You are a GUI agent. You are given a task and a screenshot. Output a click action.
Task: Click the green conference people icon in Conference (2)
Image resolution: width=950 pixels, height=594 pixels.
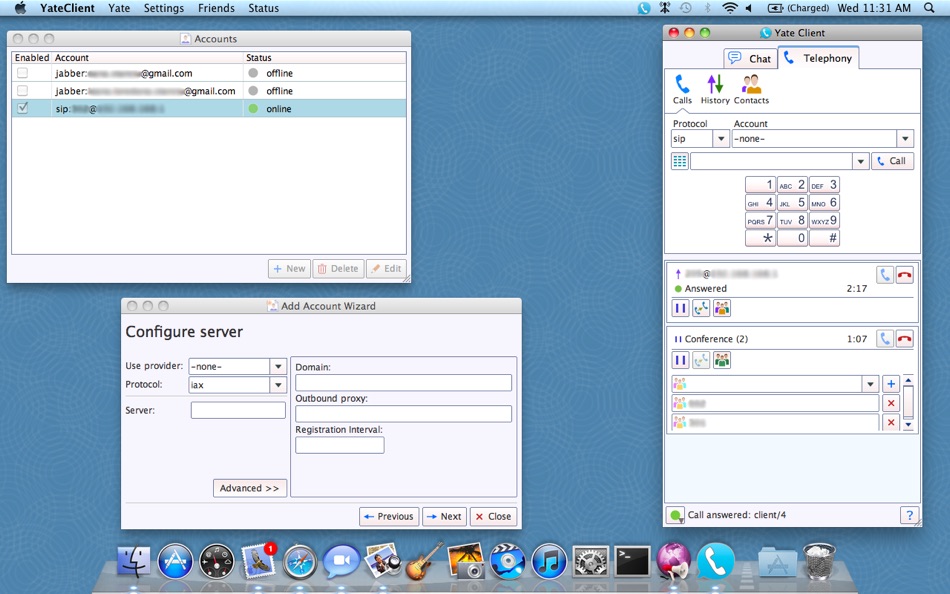[x=722, y=361]
